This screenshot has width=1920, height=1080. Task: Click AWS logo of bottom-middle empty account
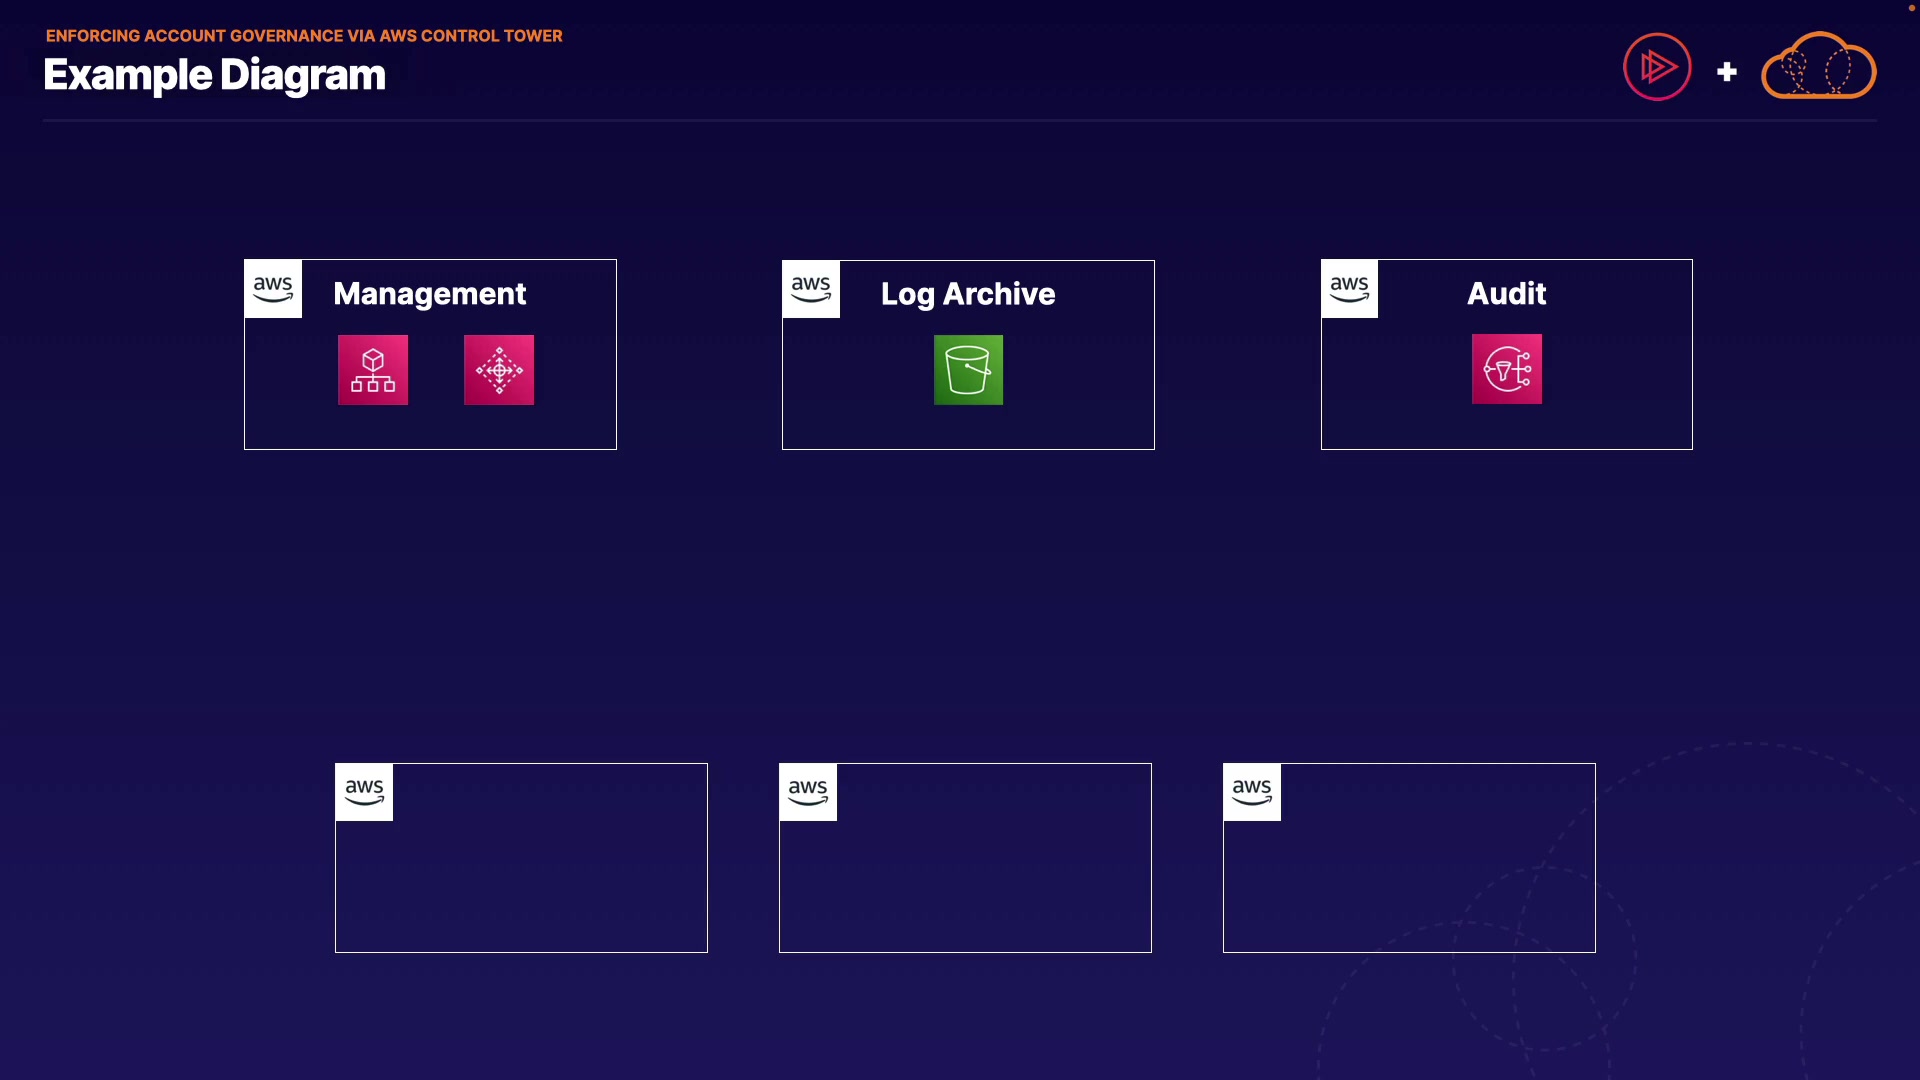[808, 792]
